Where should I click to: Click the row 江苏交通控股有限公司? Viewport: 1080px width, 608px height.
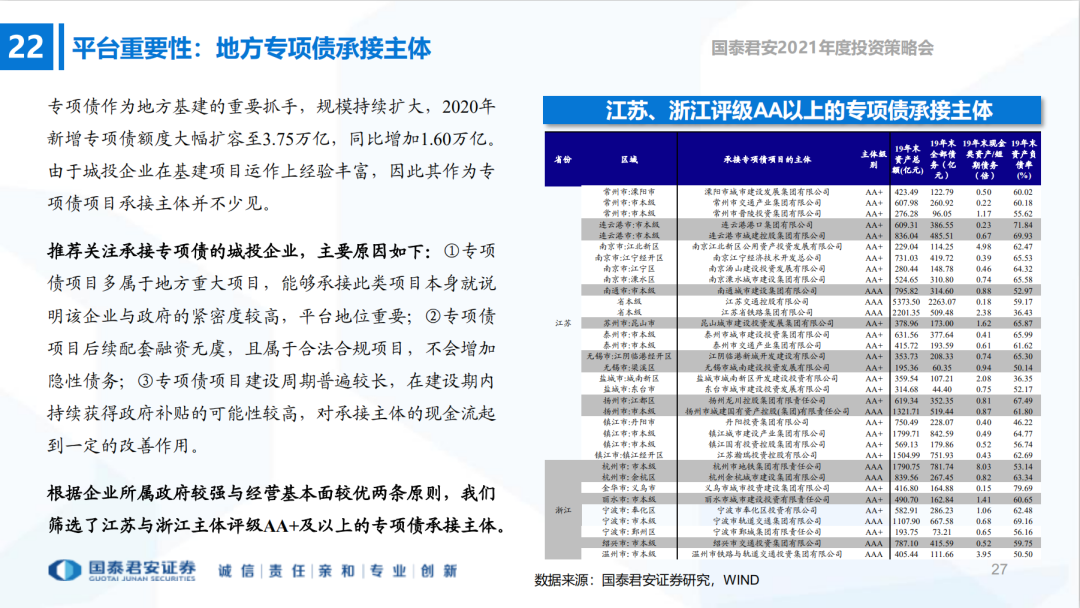click(811, 302)
